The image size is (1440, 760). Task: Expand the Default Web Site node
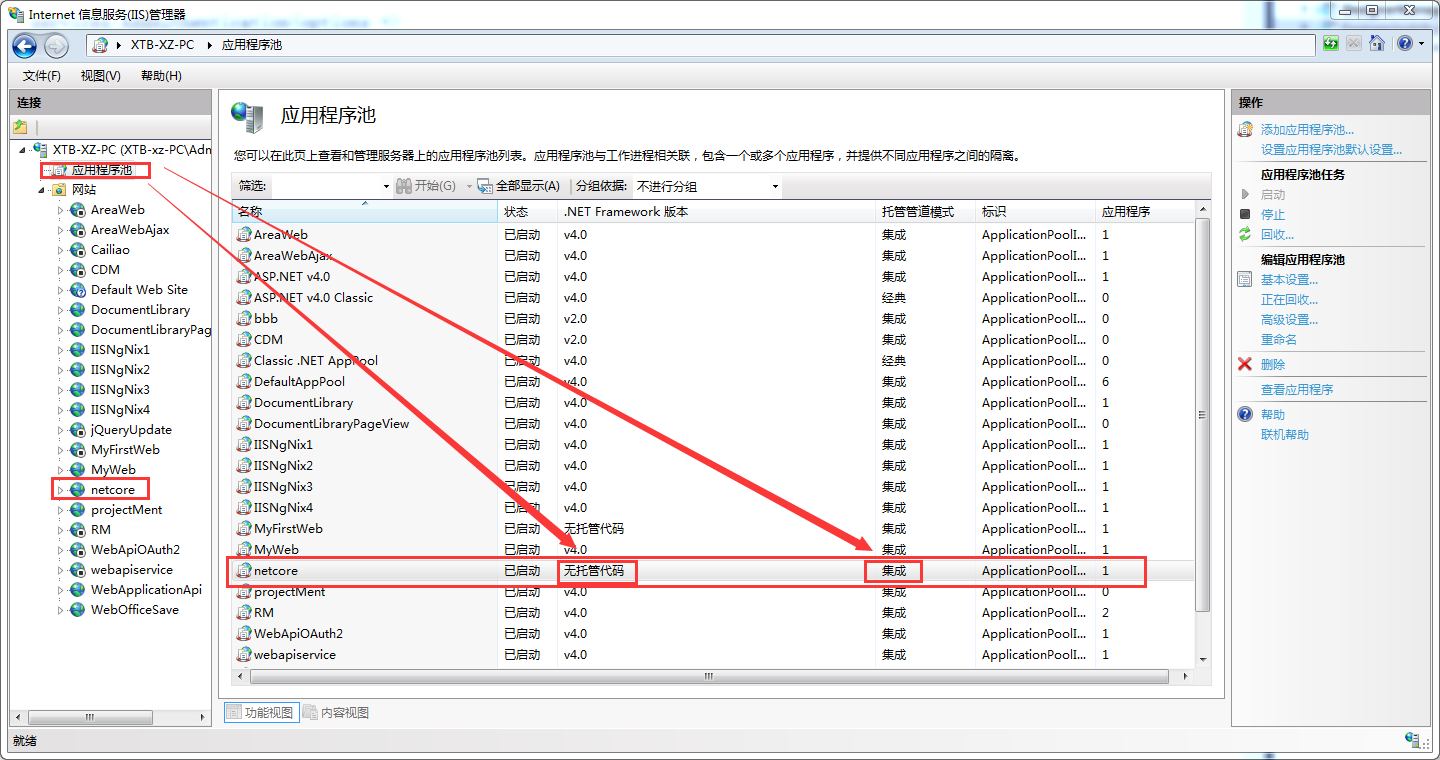point(60,290)
